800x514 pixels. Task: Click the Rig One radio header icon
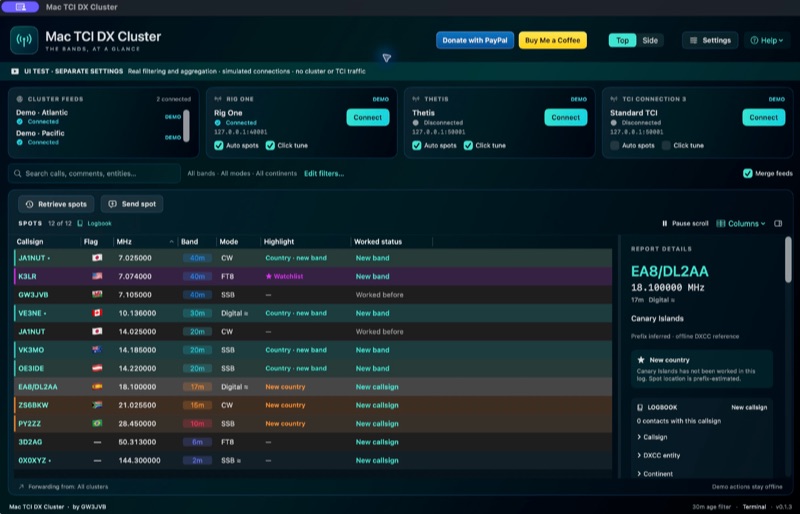click(218, 99)
